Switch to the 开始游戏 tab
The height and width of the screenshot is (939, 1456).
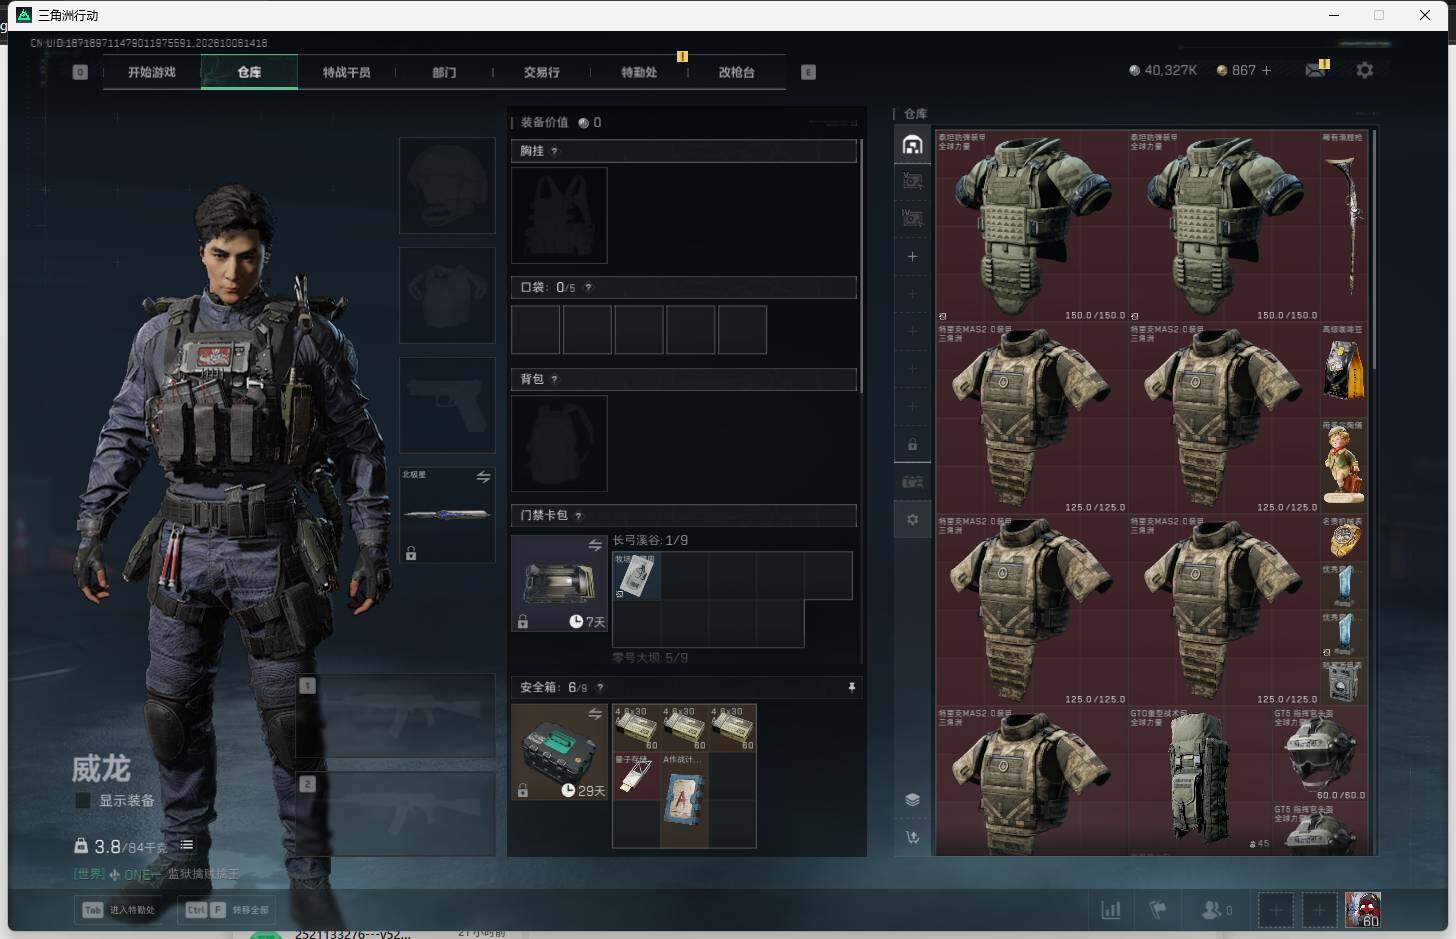152,72
